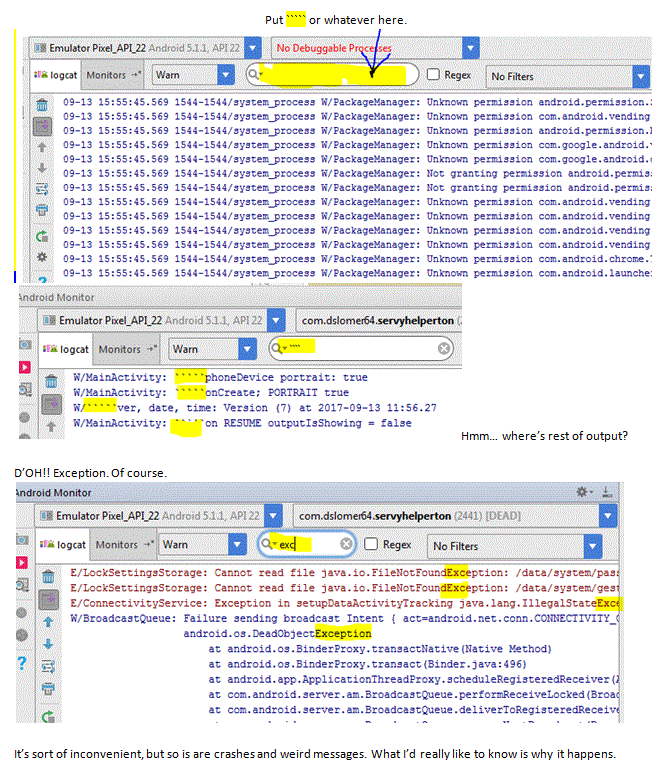Open logcat settings gear in top panel
Image resolution: width=660 pixels, height=767 pixels.
click(x=42, y=257)
